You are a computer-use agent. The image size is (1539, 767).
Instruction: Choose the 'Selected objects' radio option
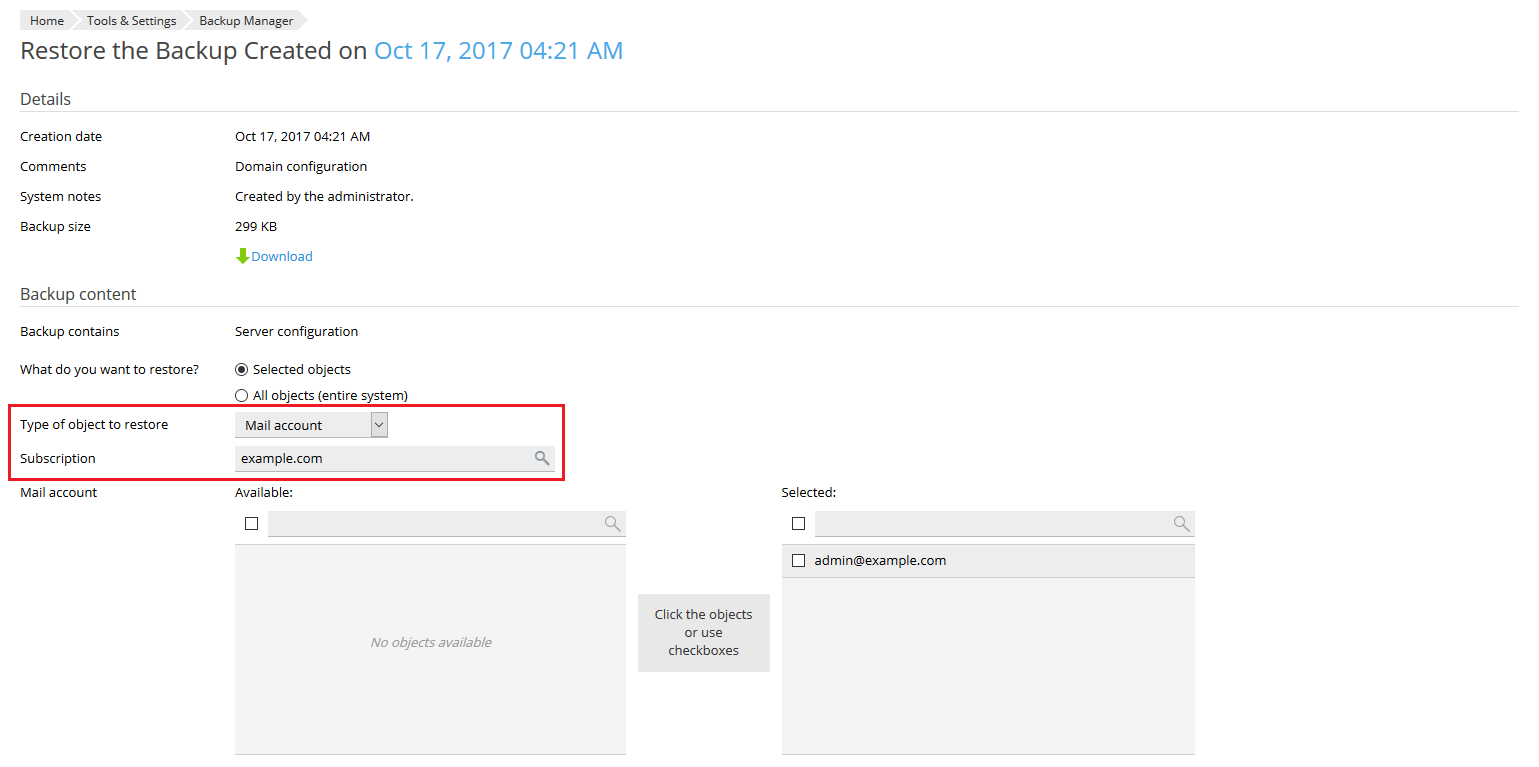pos(241,369)
